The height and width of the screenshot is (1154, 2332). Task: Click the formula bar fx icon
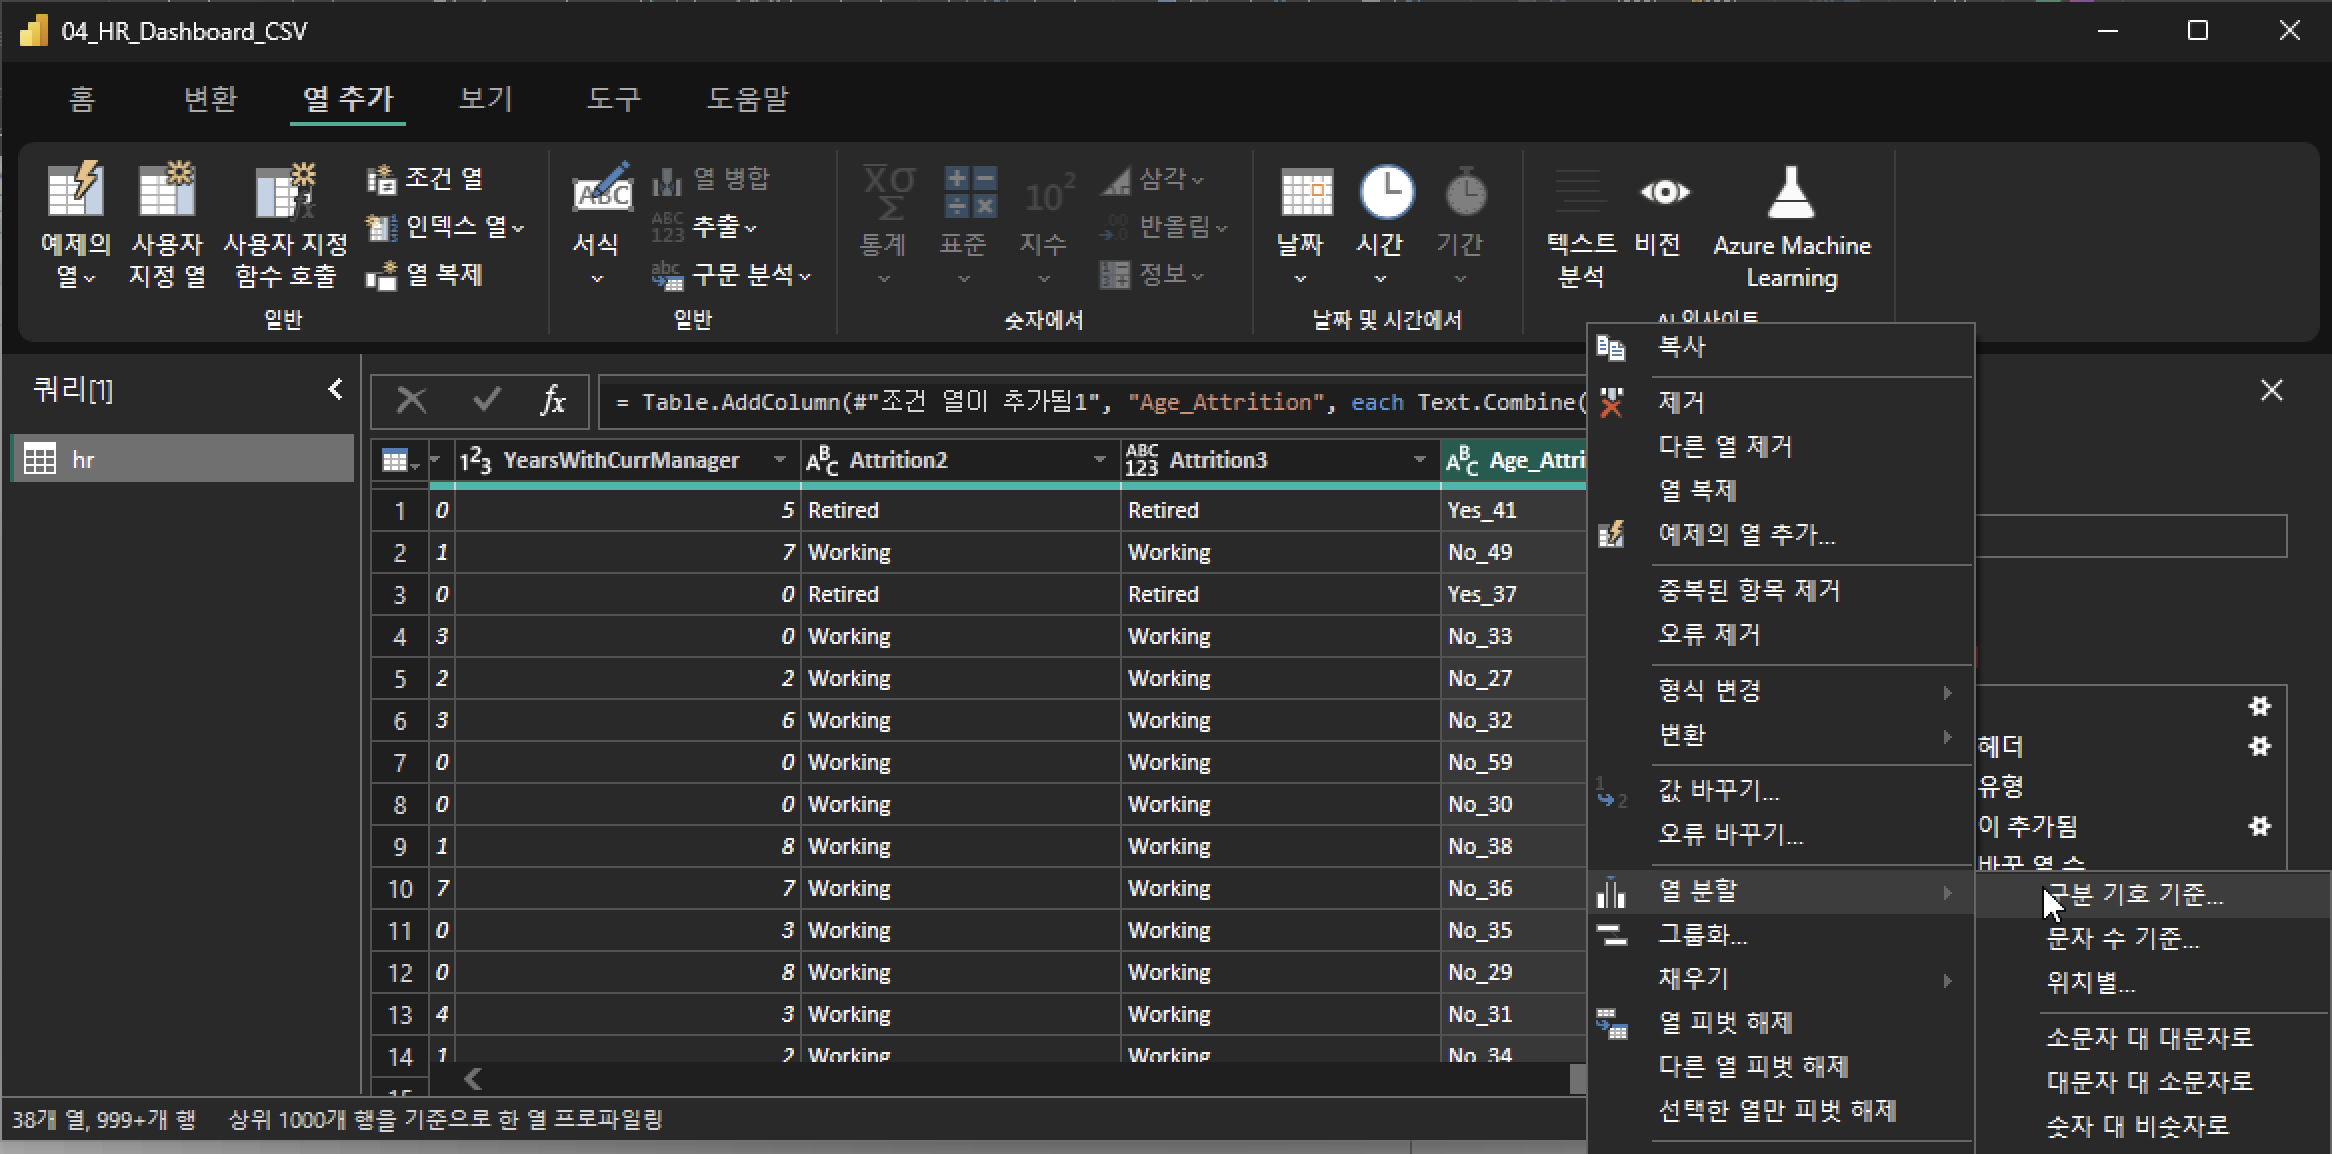(553, 402)
